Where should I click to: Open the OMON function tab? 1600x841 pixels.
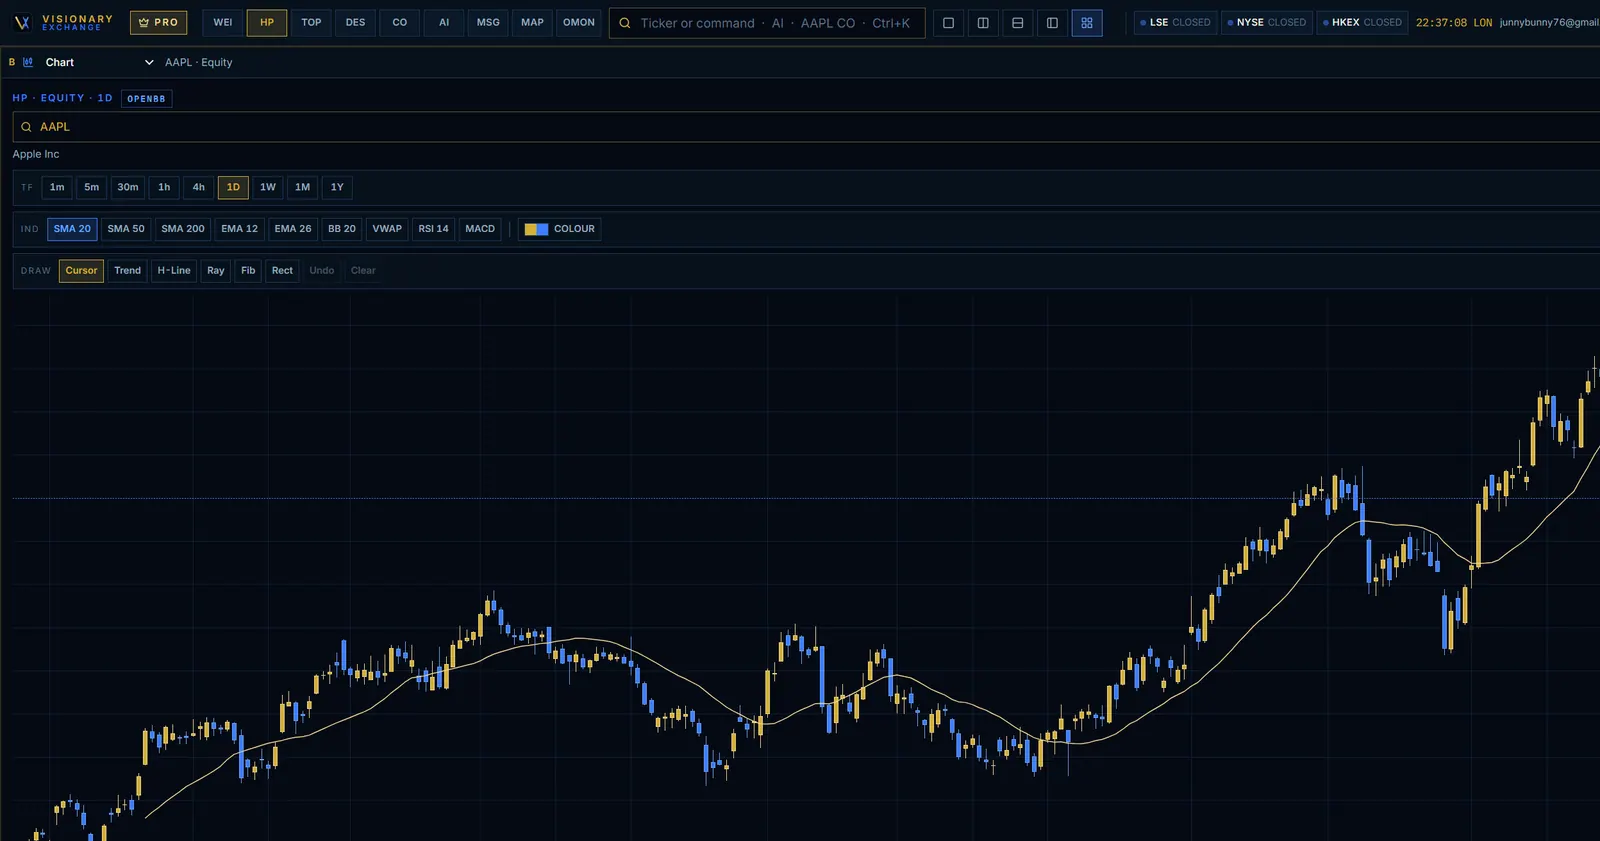579,22
